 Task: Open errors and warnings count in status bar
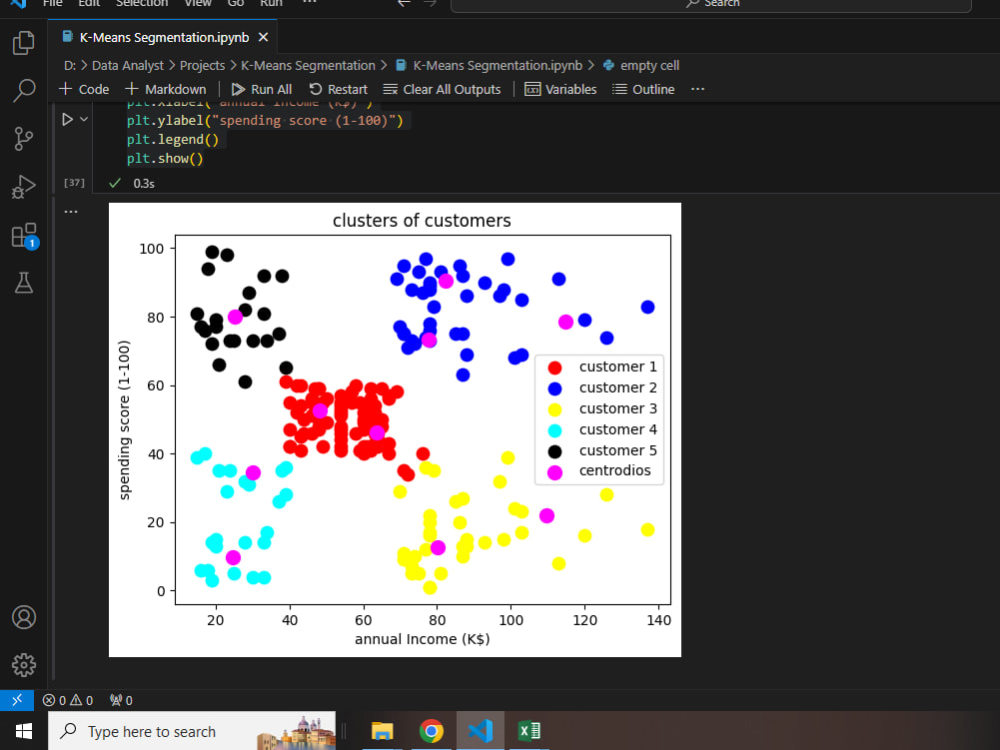[x=68, y=700]
